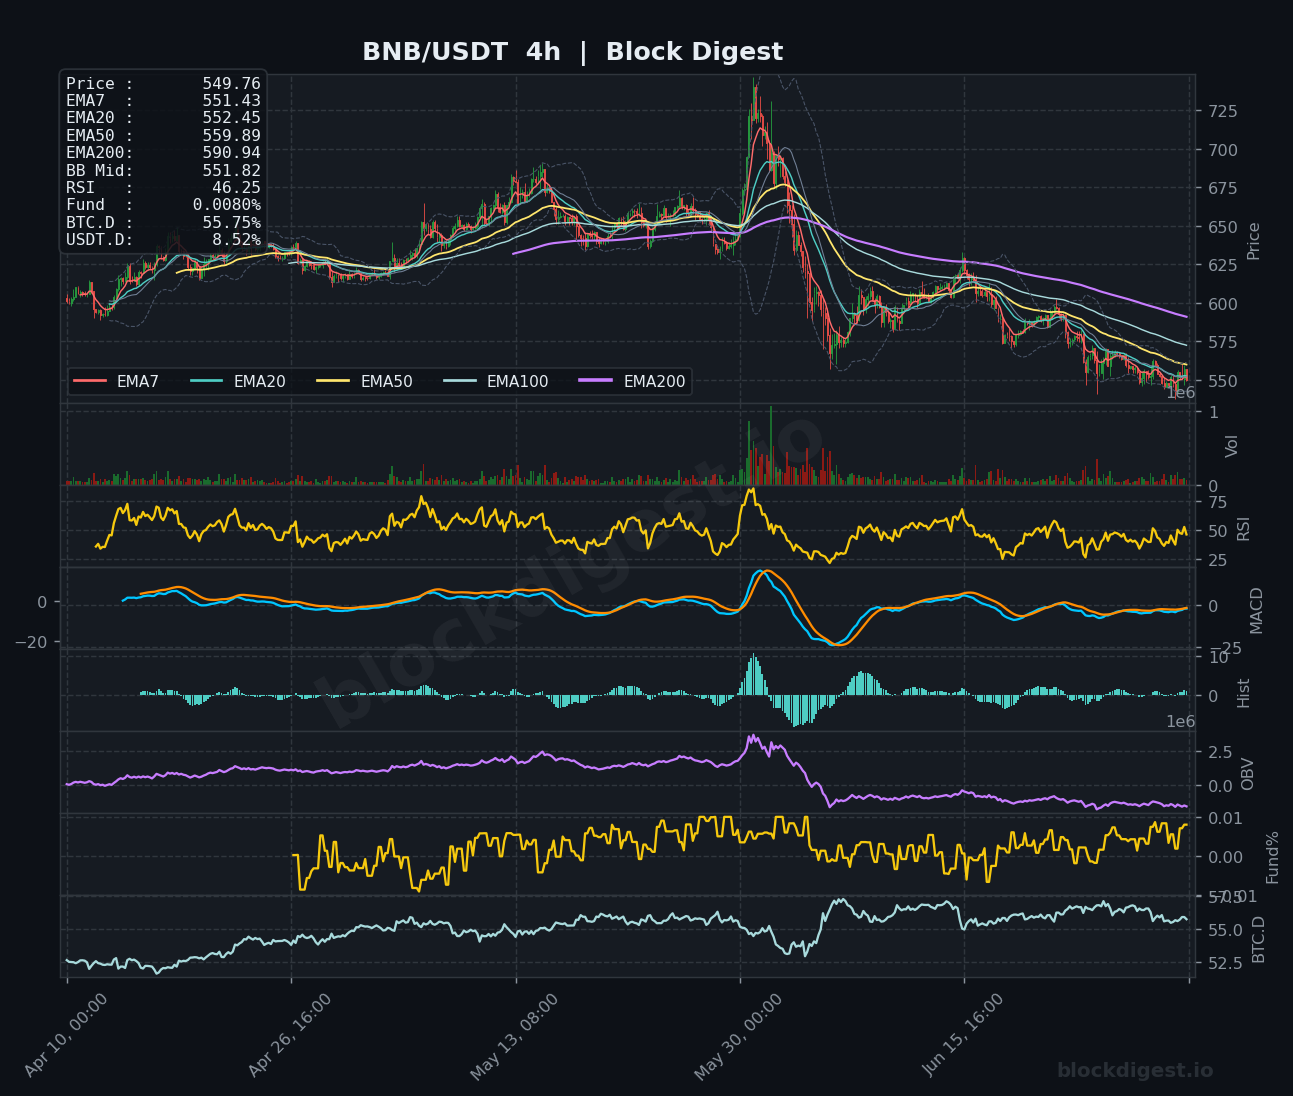Click the 700 price axis tick

[1221, 150]
